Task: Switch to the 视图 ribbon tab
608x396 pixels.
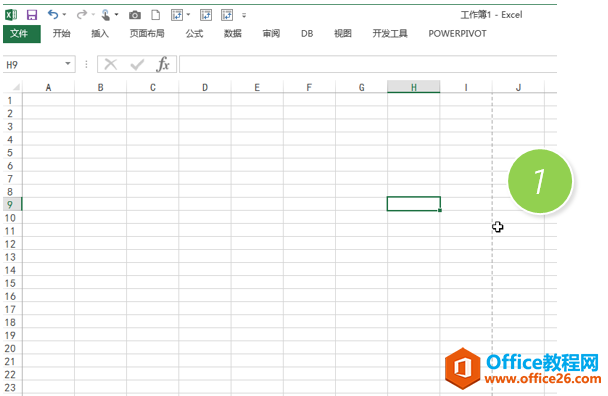Action: tap(343, 34)
